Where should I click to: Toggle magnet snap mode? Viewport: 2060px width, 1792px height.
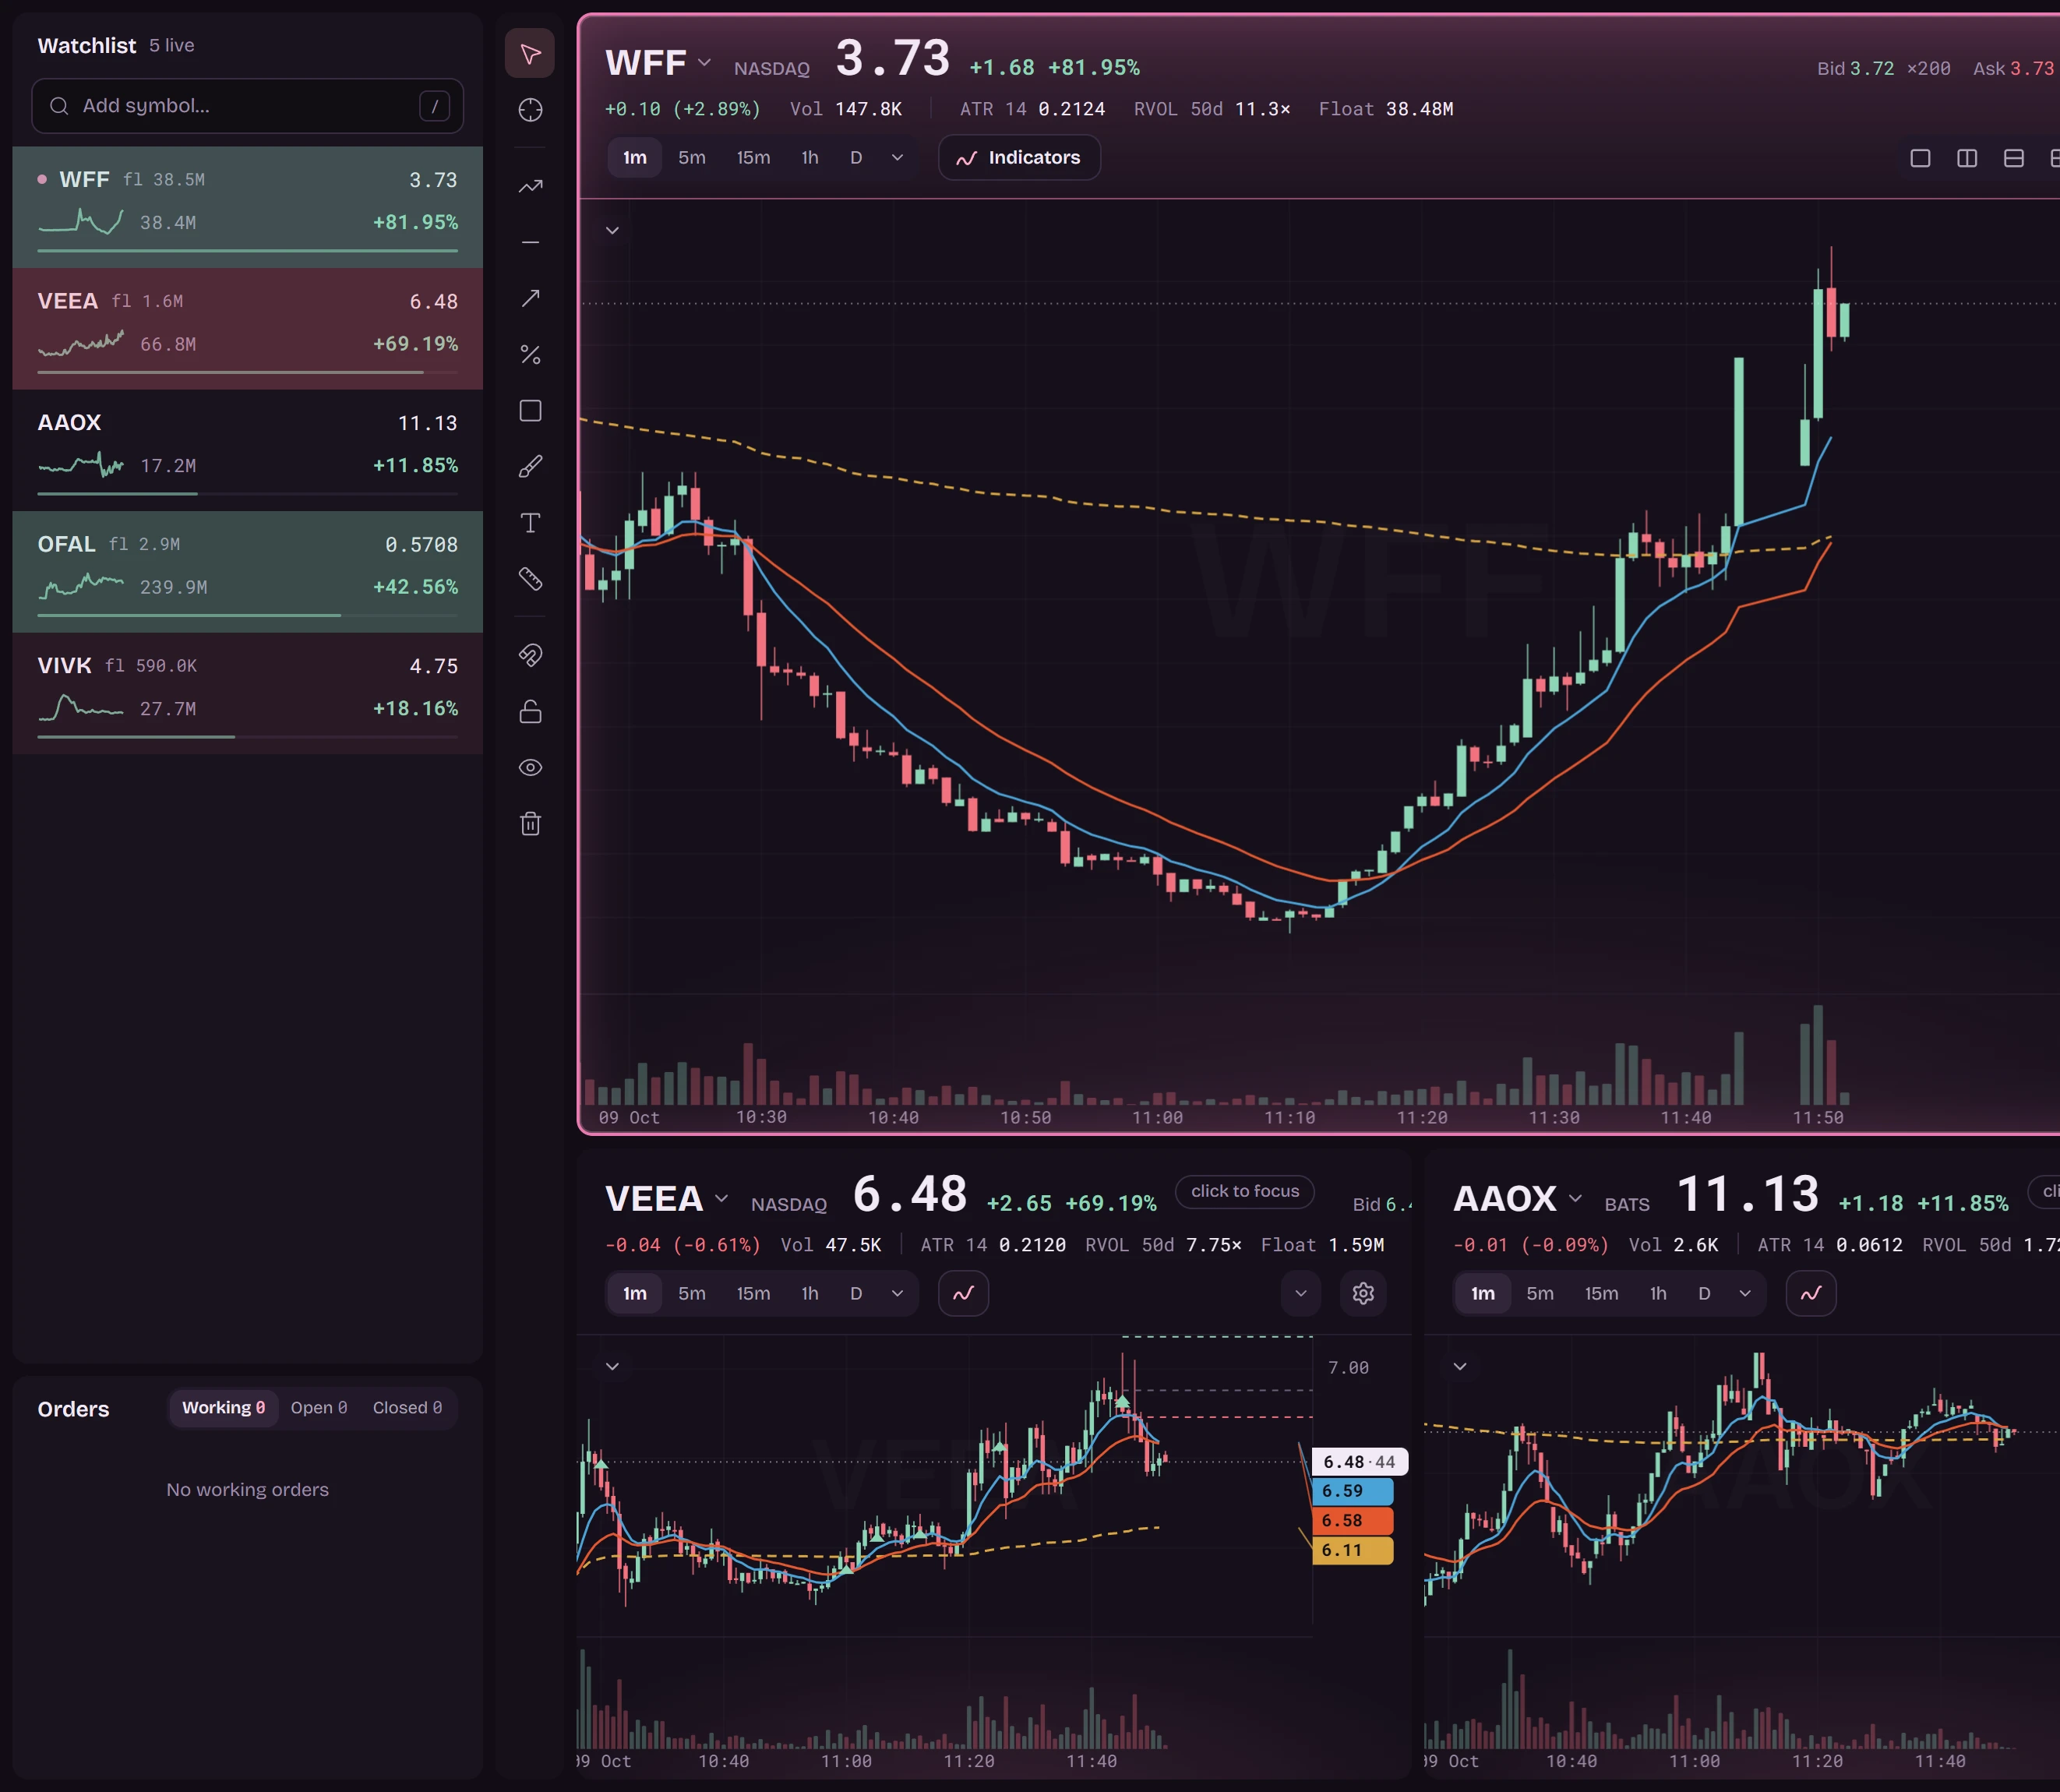(x=530, y=655)
